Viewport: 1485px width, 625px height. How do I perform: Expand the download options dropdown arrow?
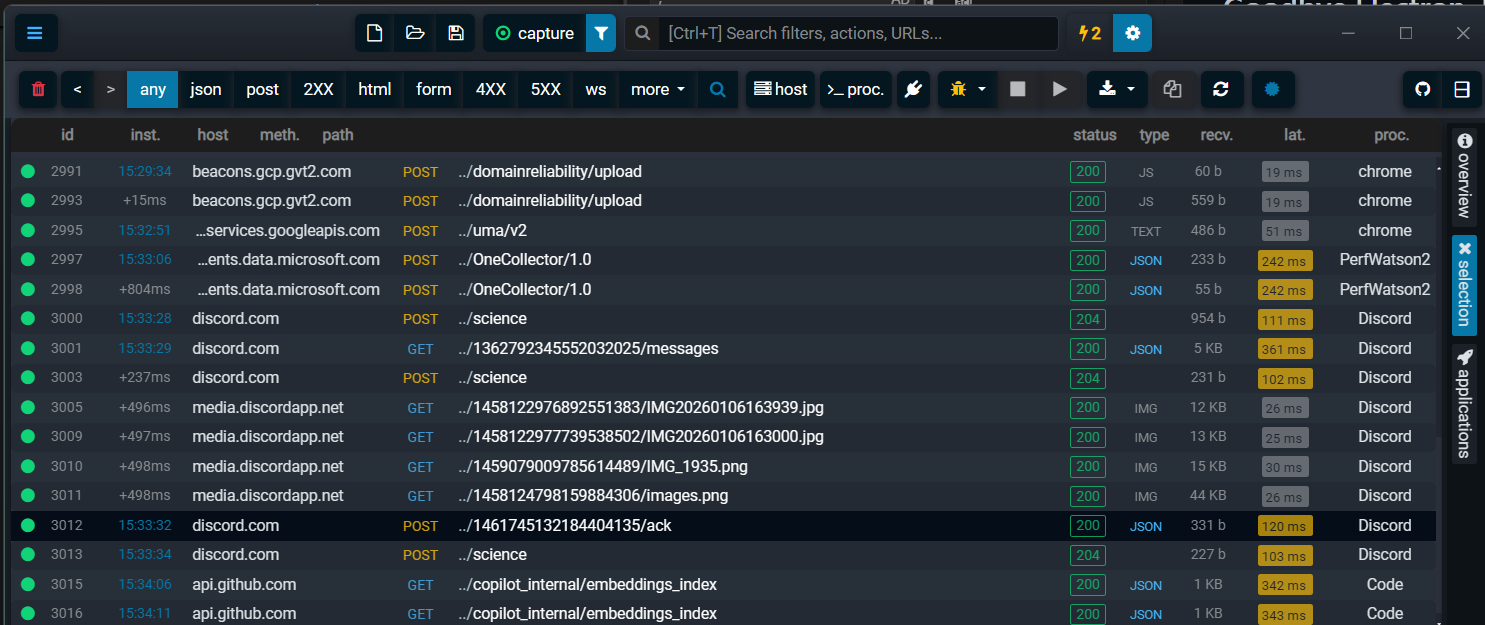click(1133, 89)
